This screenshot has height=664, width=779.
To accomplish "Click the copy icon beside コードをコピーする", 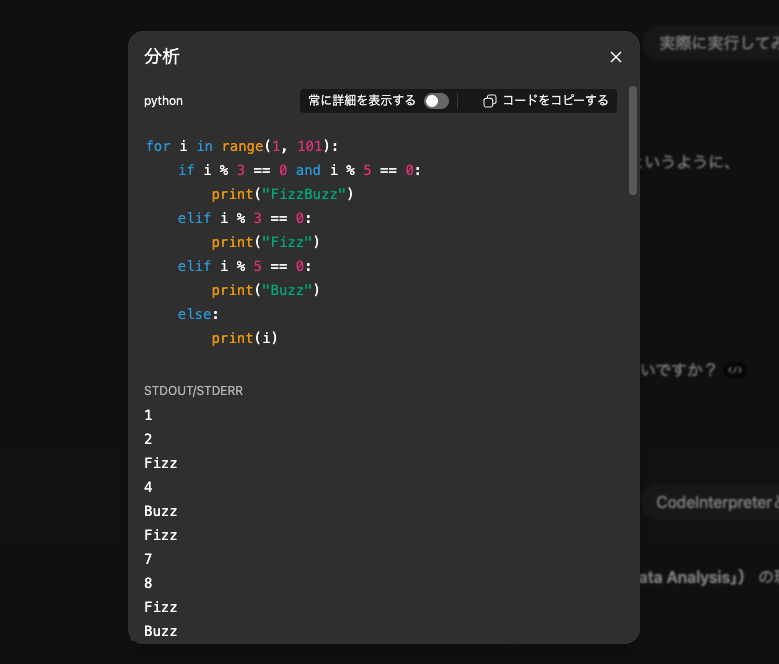I will [x=489, y=101].
